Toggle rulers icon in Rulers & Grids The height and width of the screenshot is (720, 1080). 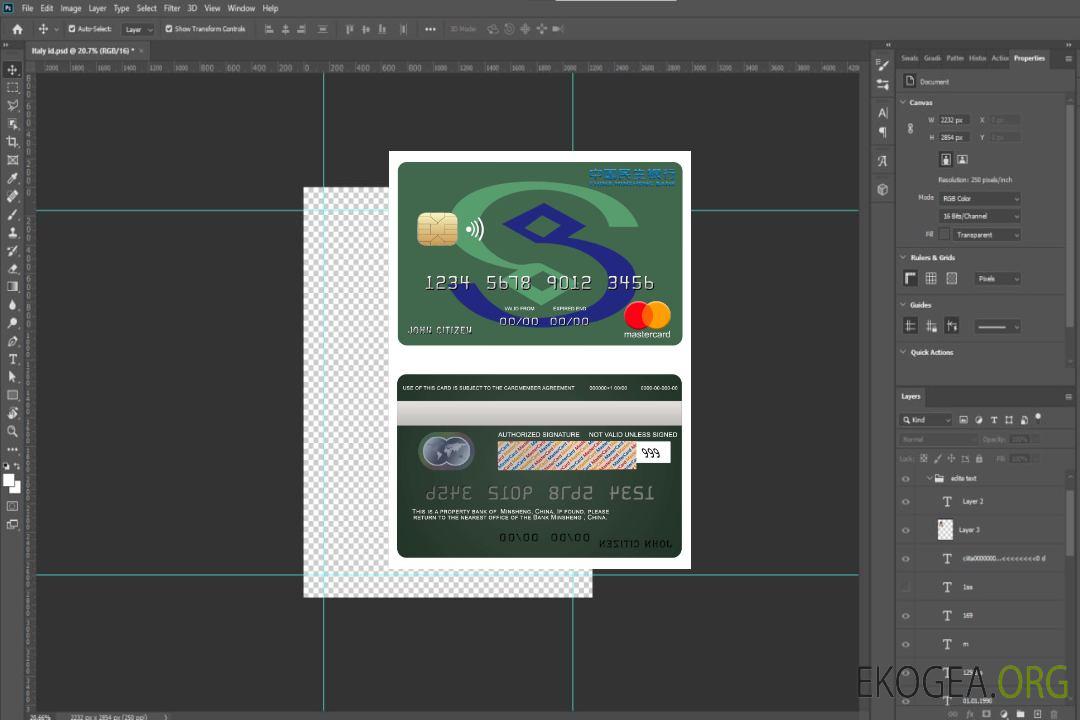tap(910, 278)
